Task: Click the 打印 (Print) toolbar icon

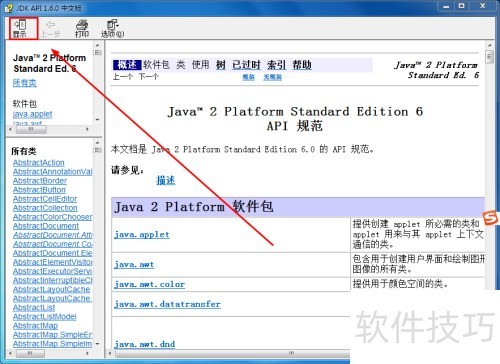Action: (x=82, y=29)
